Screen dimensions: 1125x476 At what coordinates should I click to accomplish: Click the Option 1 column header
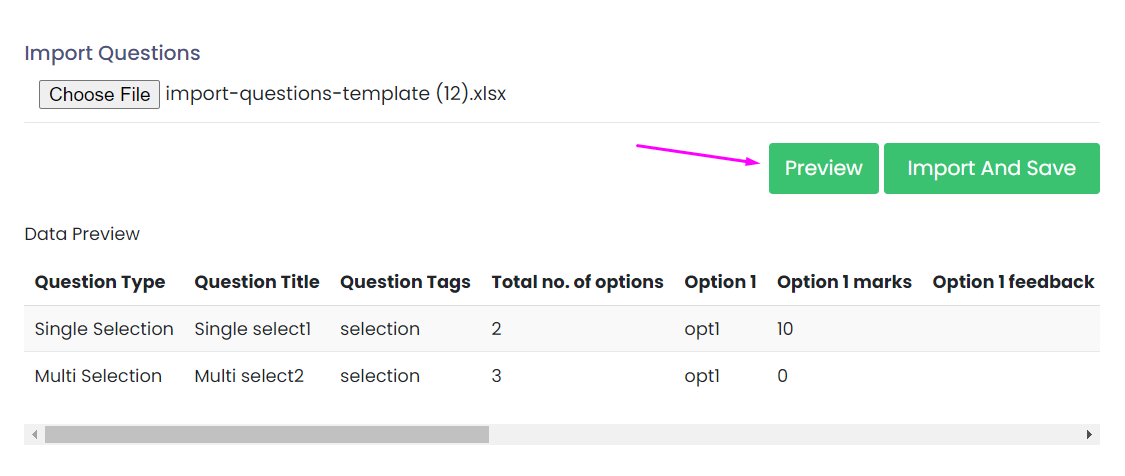(x=720, y=282)
